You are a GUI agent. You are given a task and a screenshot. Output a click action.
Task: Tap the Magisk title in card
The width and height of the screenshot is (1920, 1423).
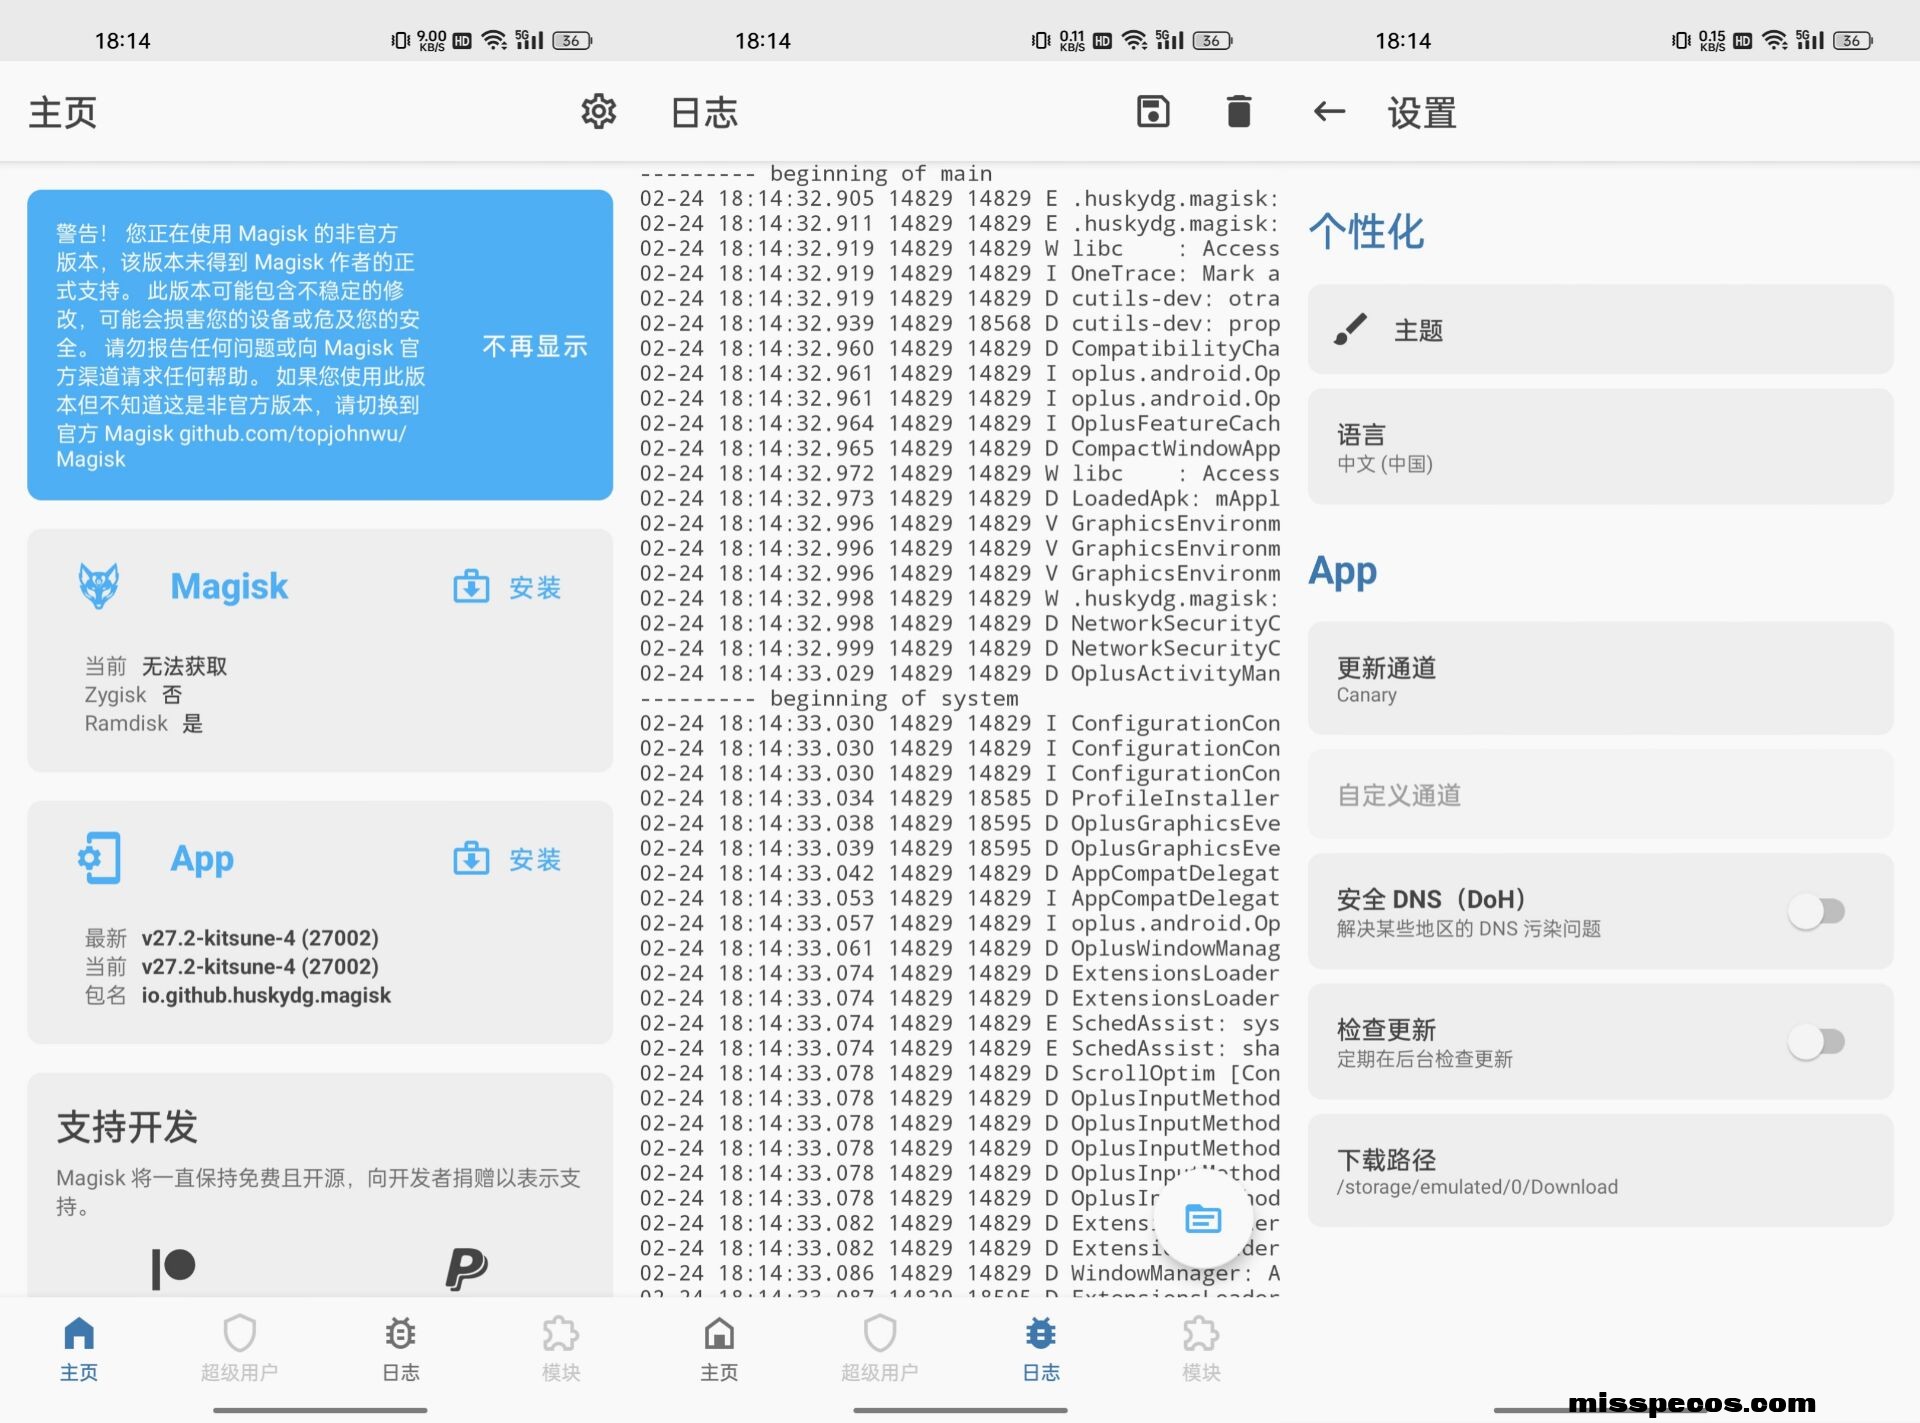pos(229,586)
